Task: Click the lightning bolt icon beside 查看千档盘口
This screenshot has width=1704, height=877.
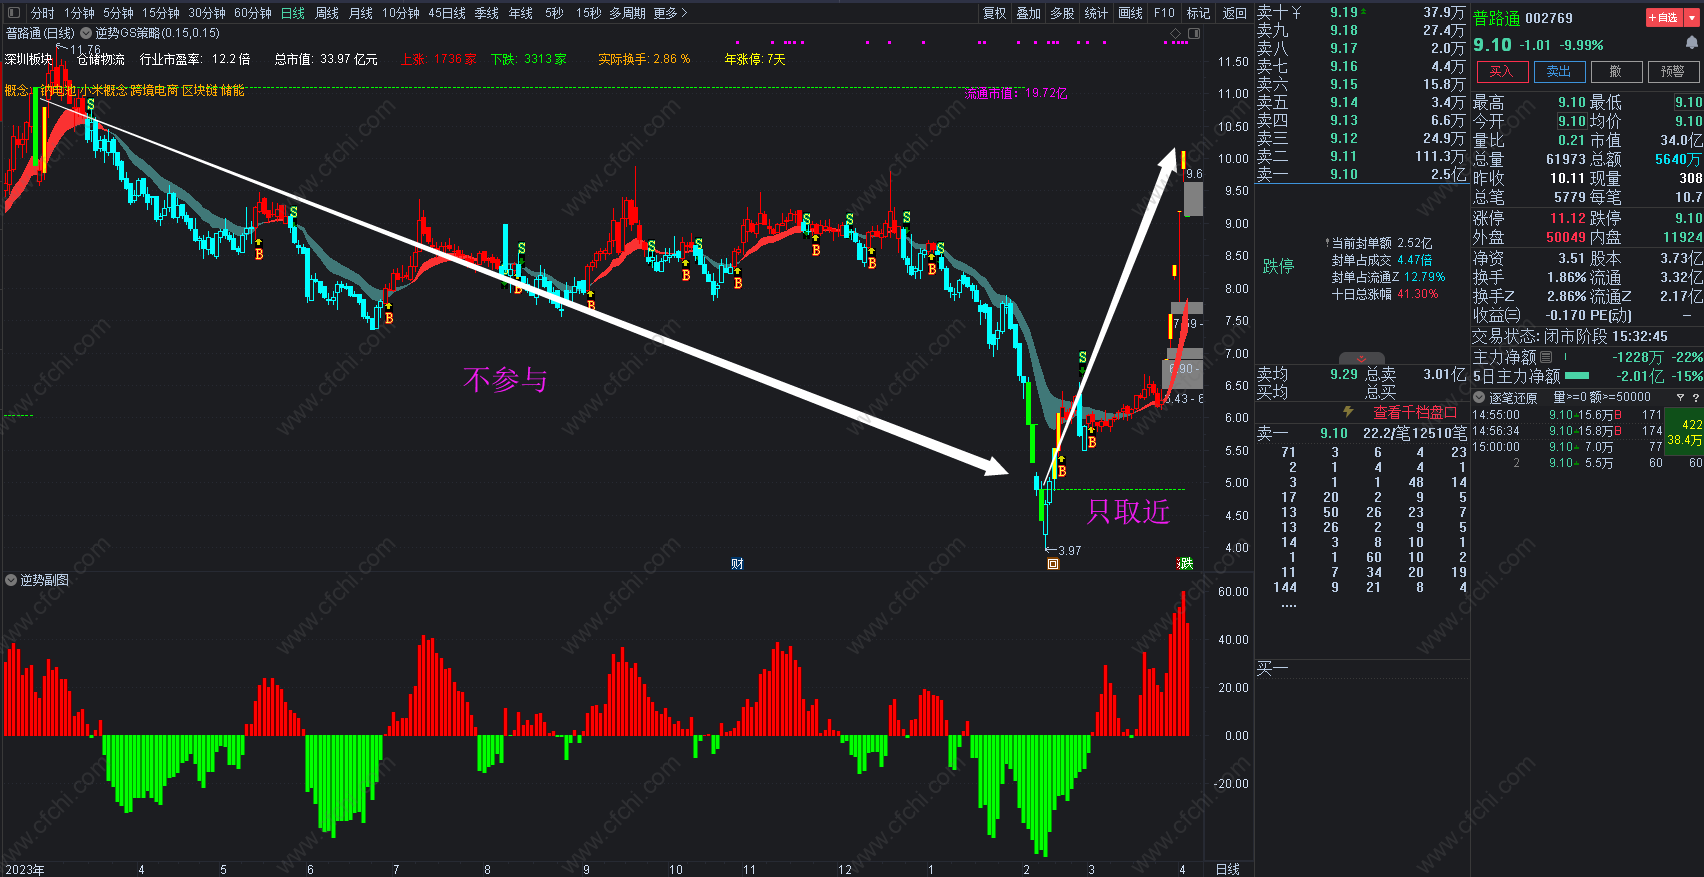Action: 1348,412
